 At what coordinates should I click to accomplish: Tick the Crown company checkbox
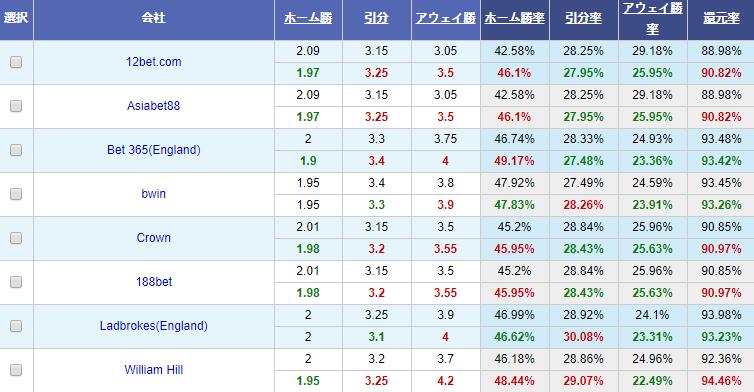16,238
